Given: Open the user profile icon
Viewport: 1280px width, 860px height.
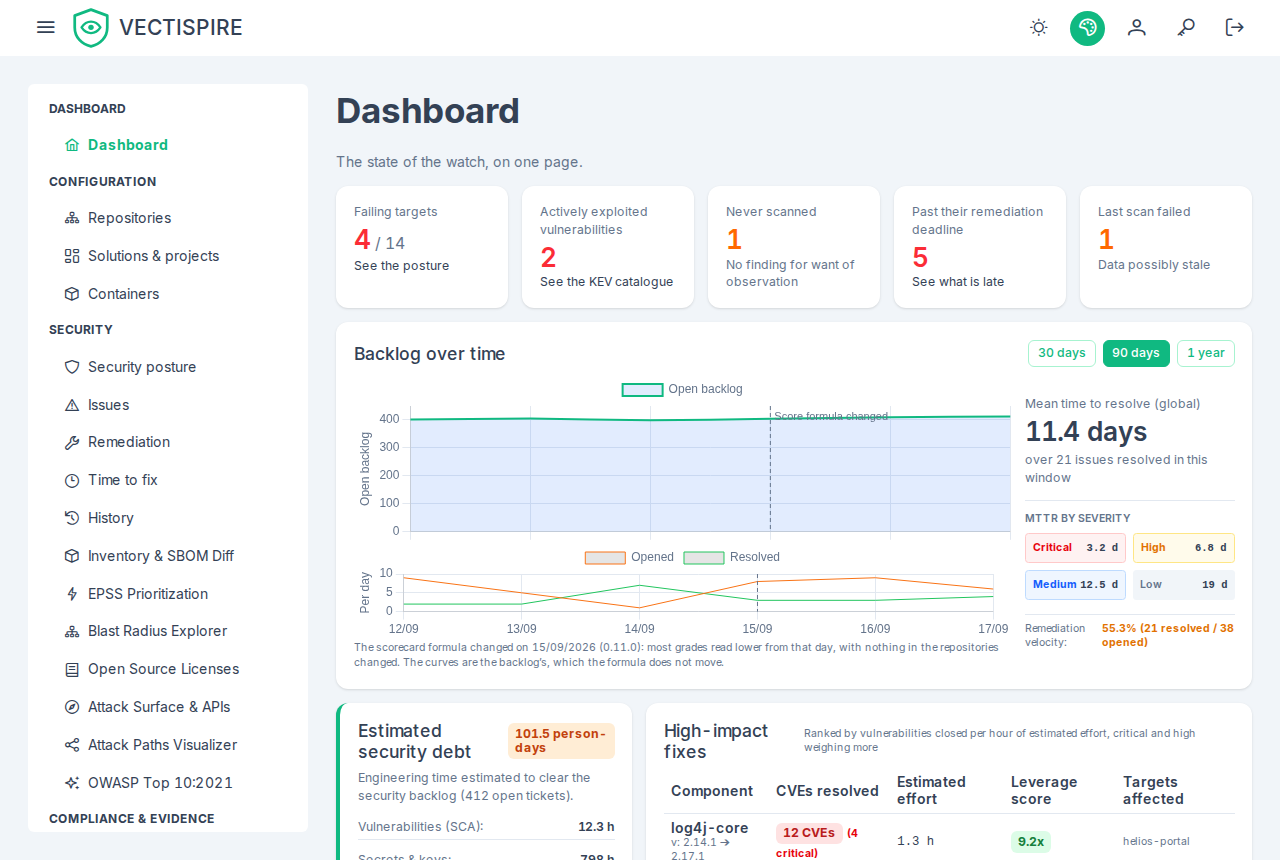Looking at the screenshot, I should [1136, 27].
